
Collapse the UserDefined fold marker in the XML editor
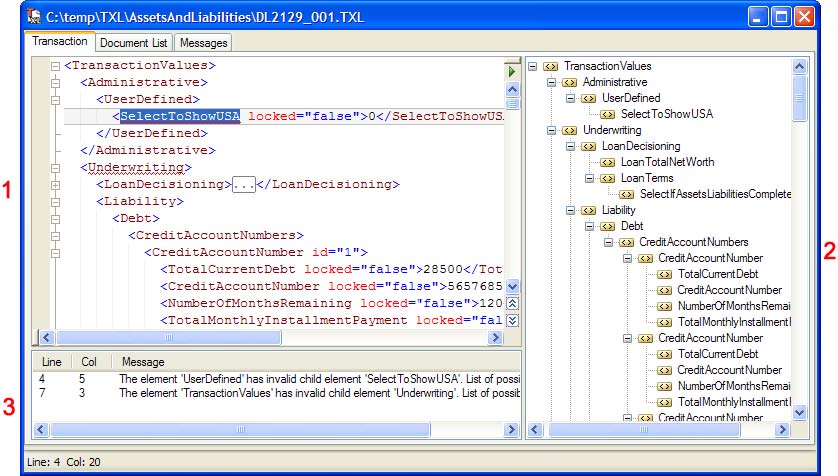tap(55, 100)
